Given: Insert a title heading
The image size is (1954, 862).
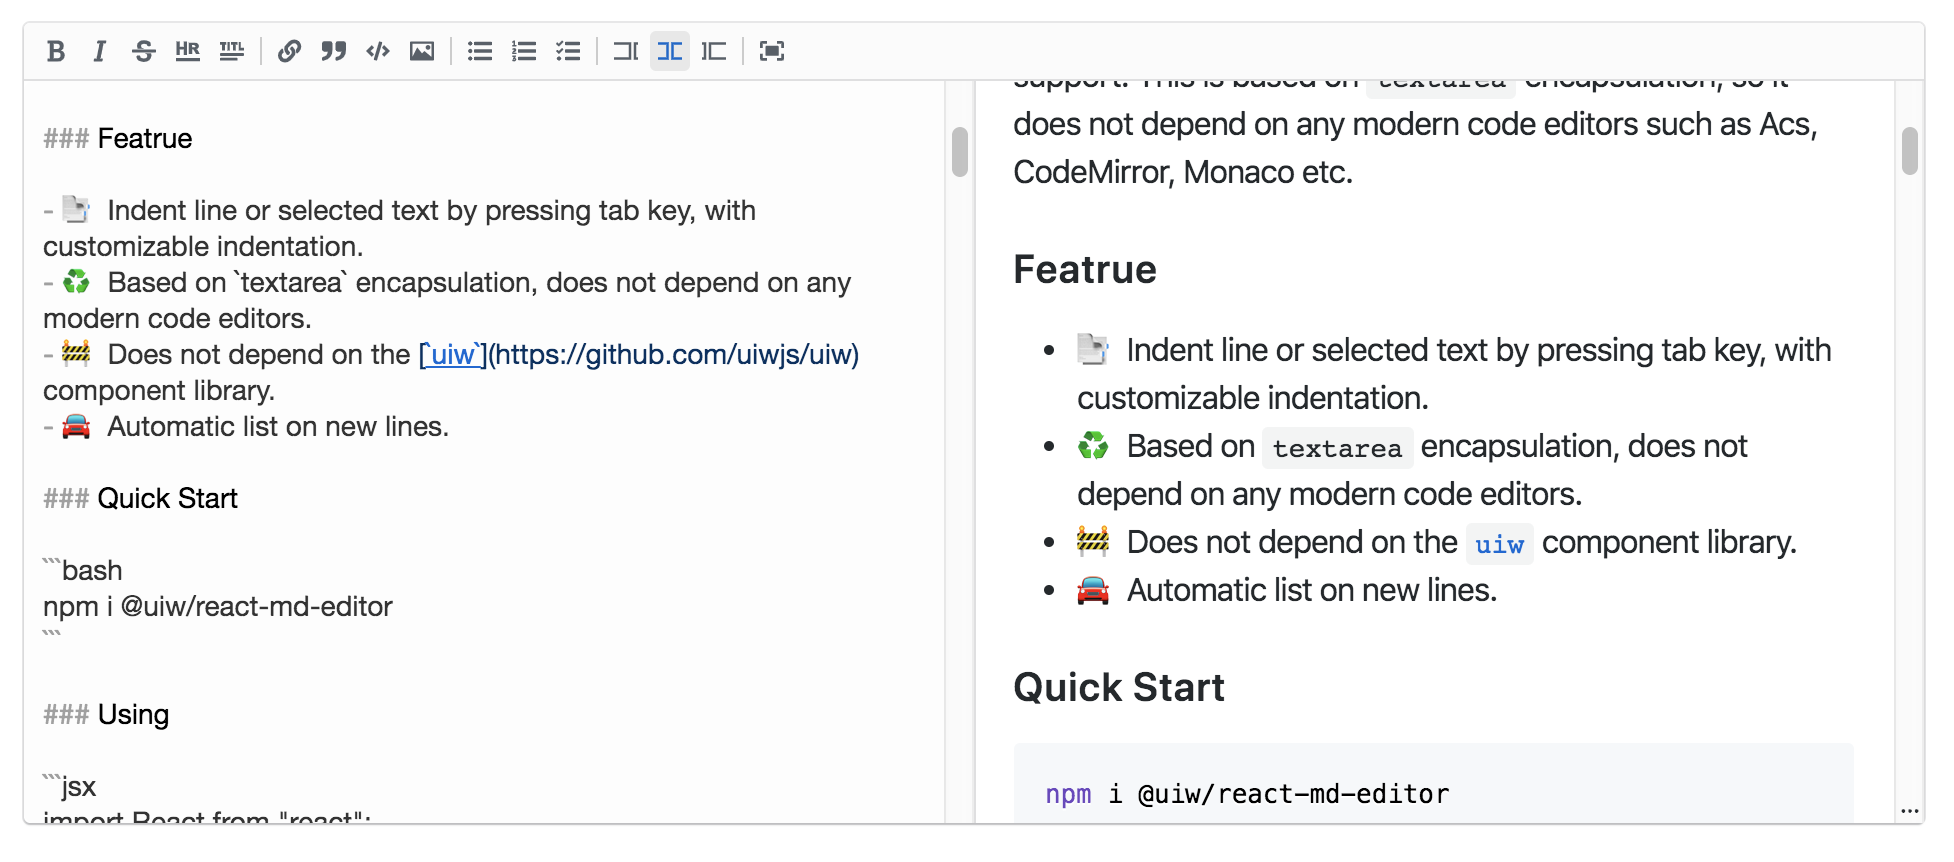Looking at the screenshot, I should pyautogui.click(x=231, y=51).
